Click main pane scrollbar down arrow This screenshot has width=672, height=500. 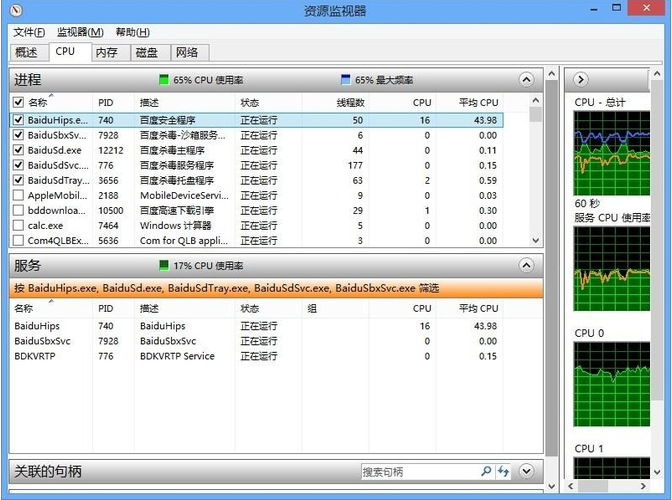(x=552, y=486)
